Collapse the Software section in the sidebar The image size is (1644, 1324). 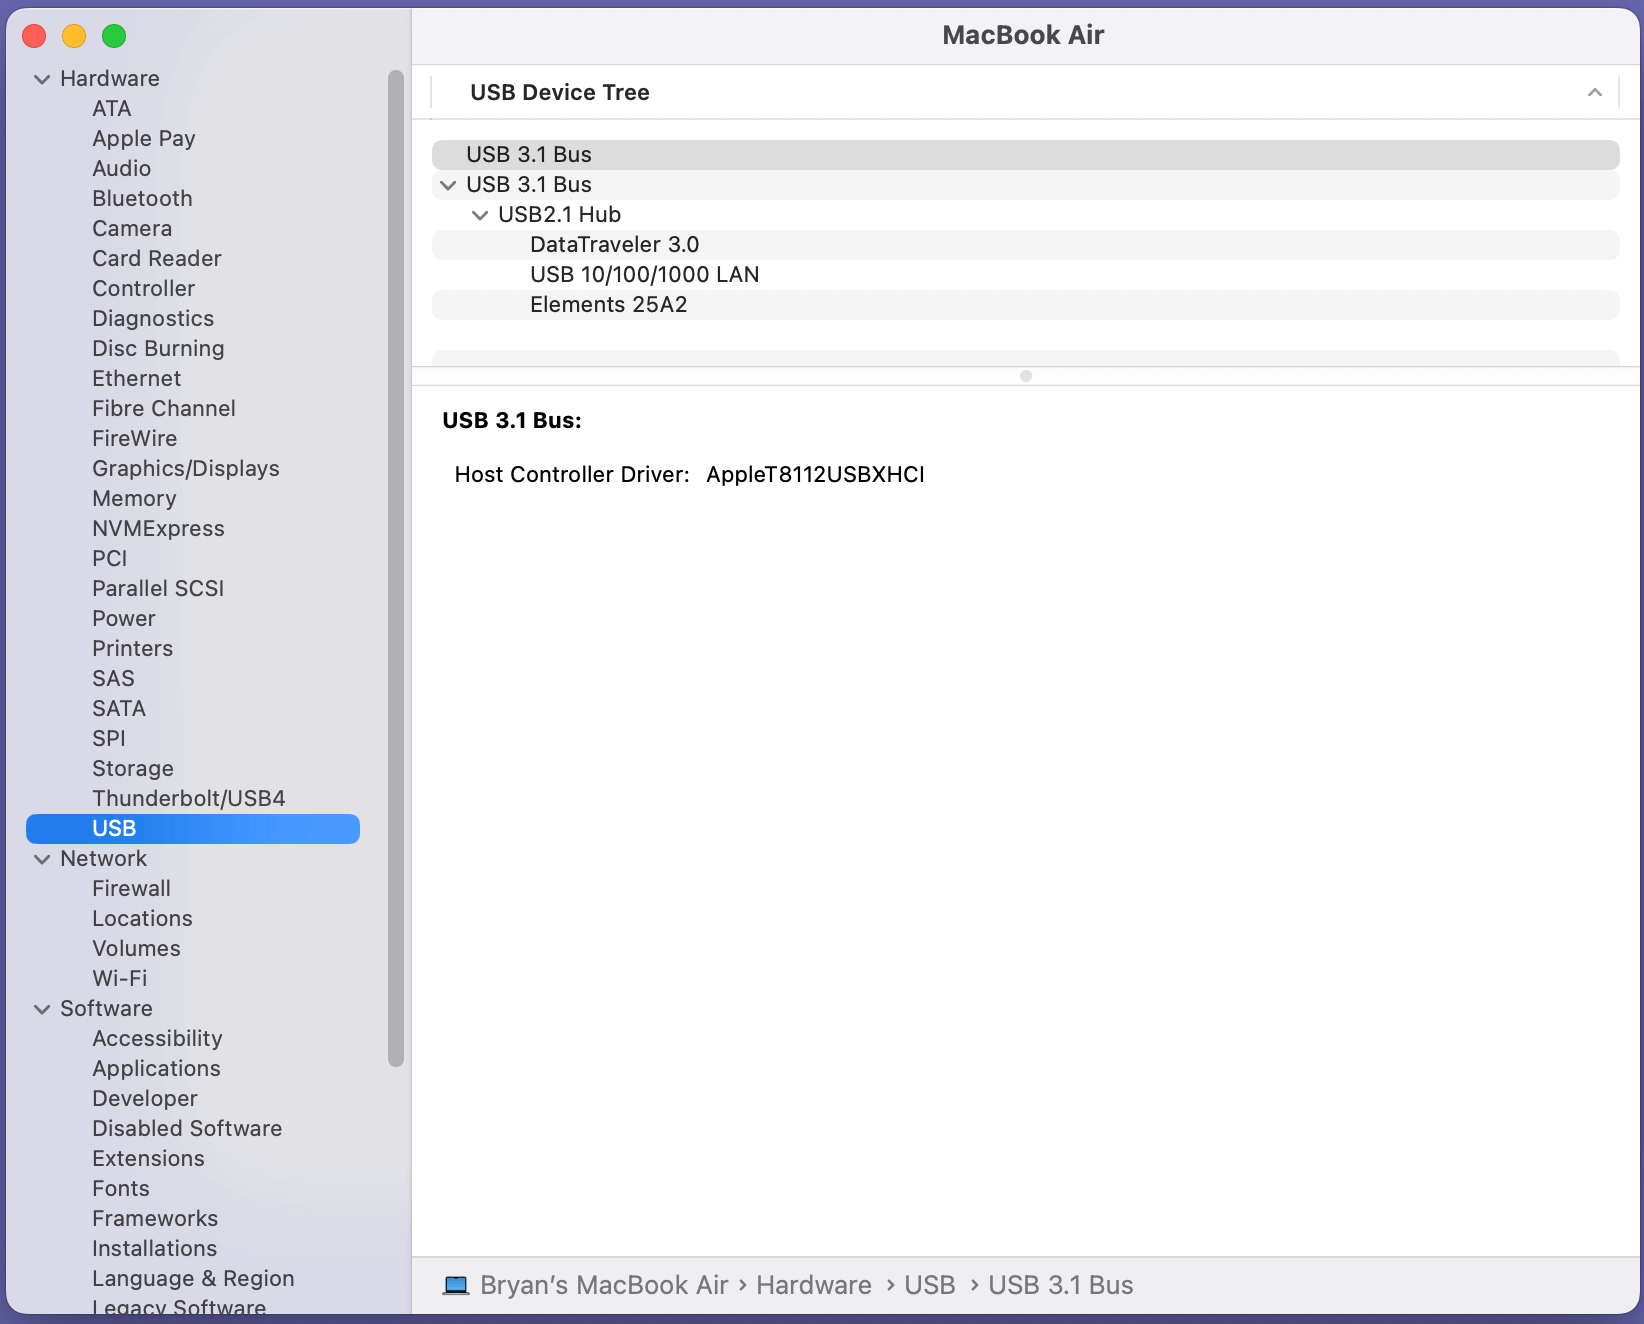click(42, 1008)
